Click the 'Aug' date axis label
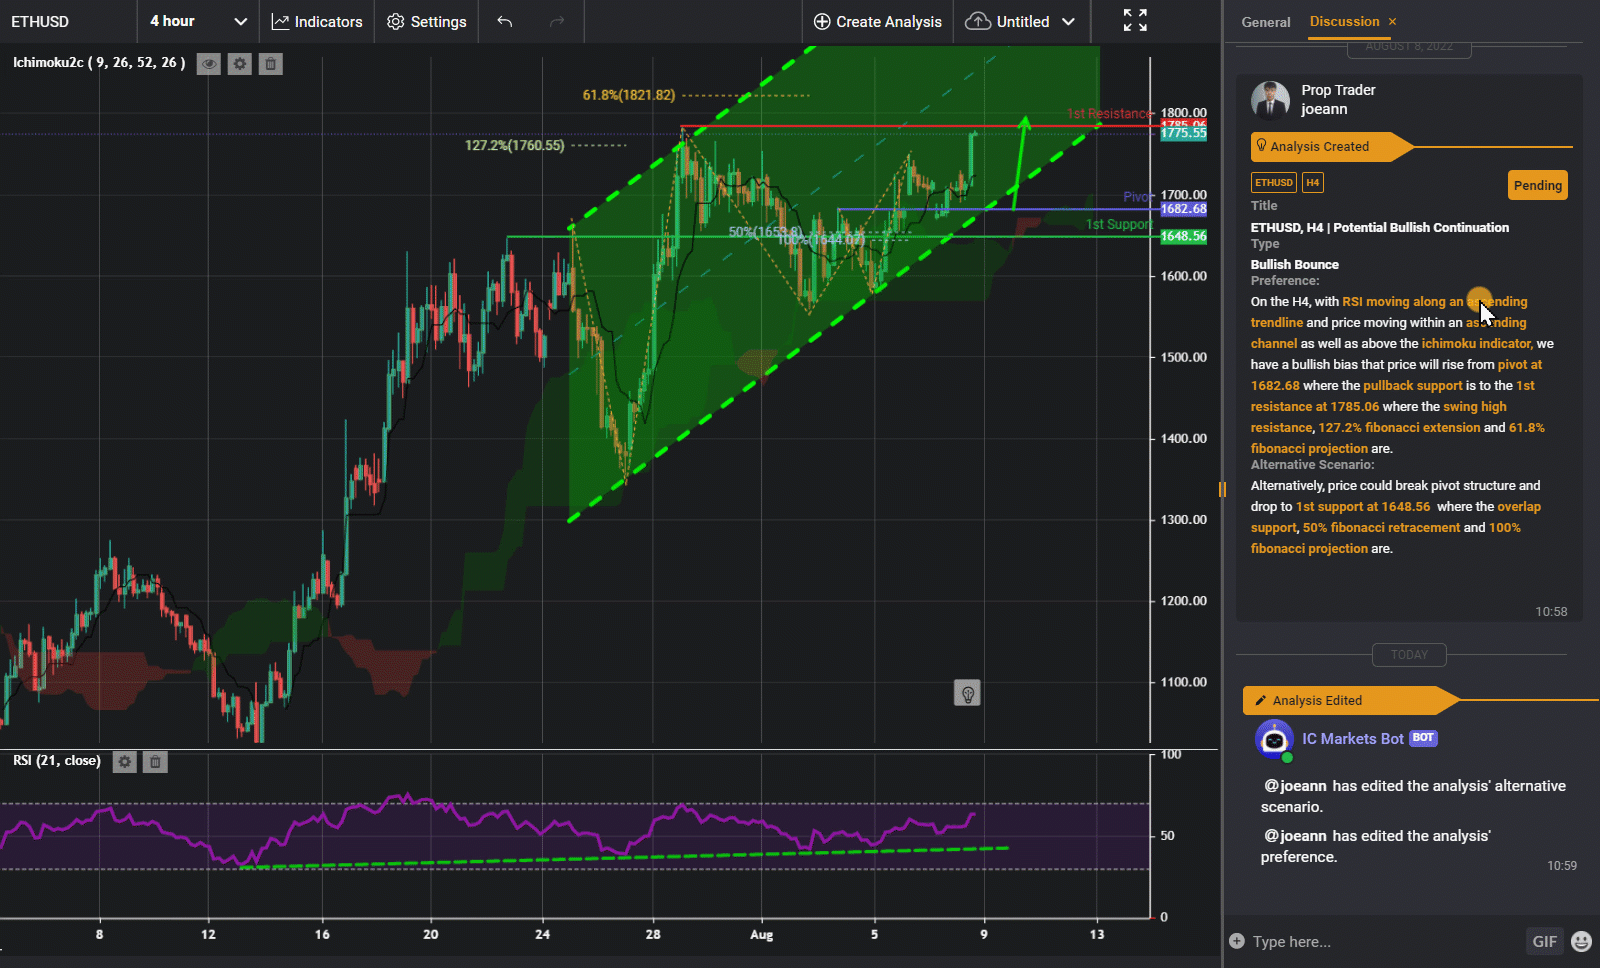The image size is (1600, 968). [762, 935]
